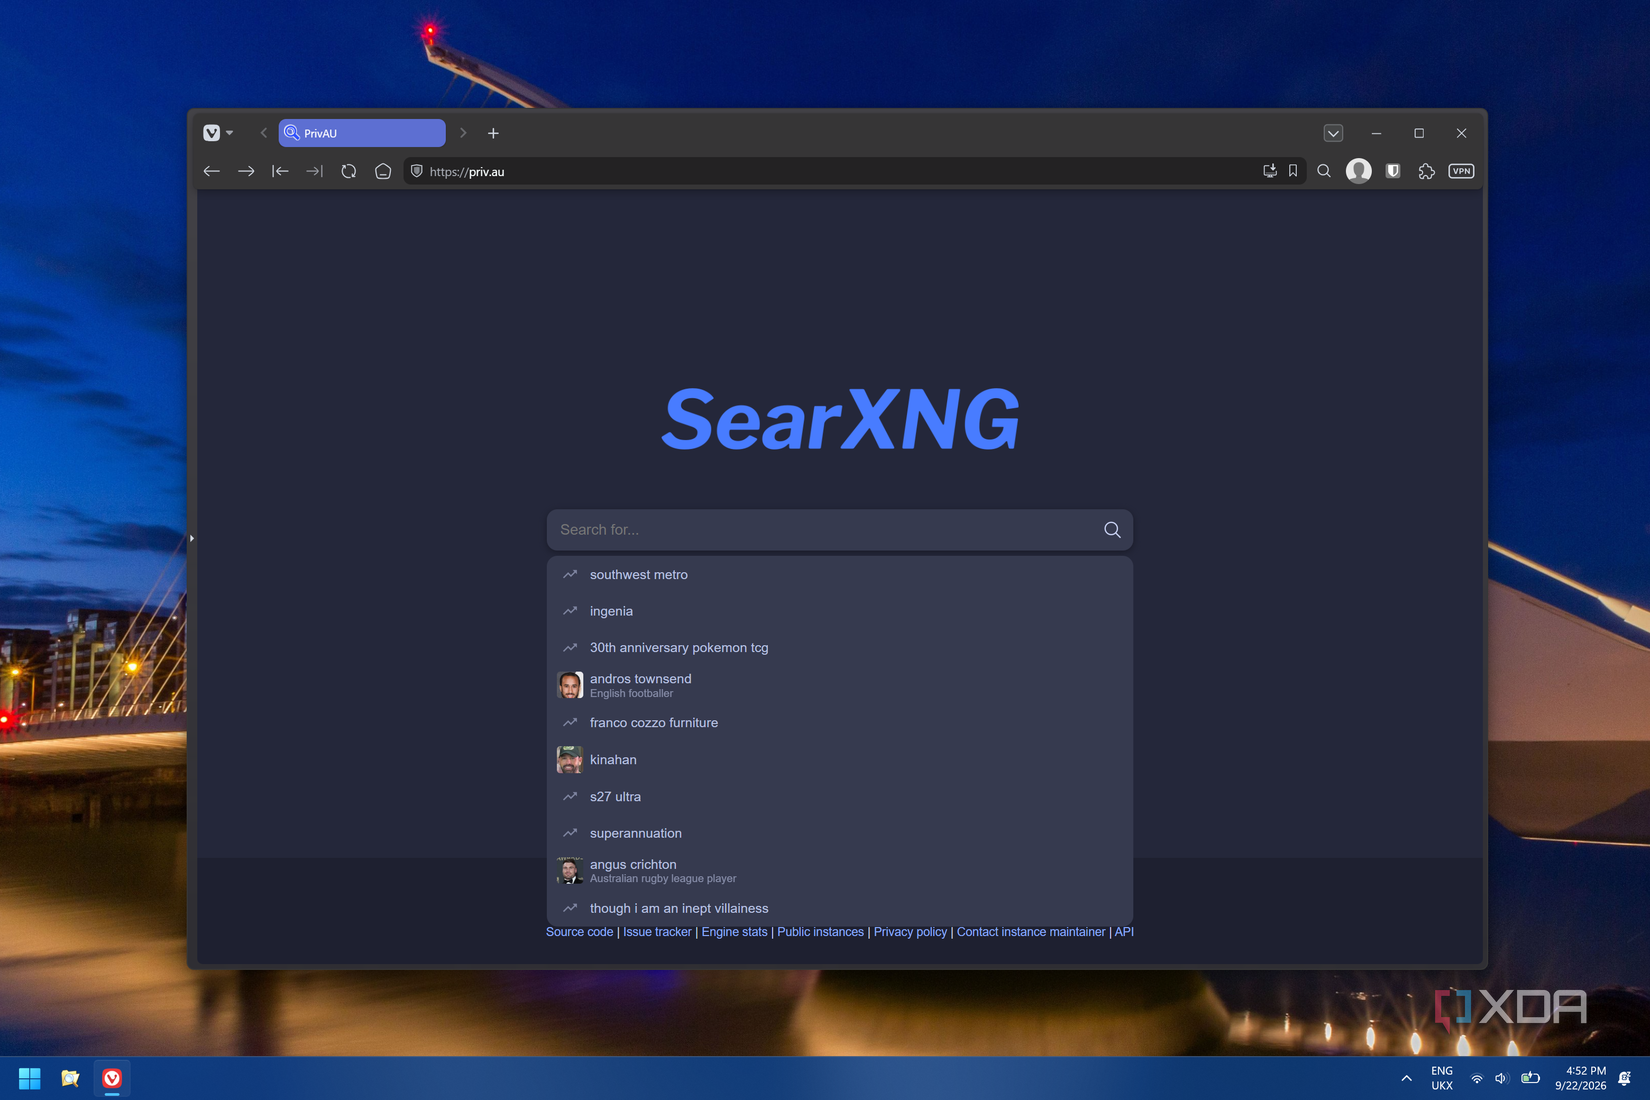Expand the side panel toggle arrow
This screenshot has height=1100, width=1650.
191,538
